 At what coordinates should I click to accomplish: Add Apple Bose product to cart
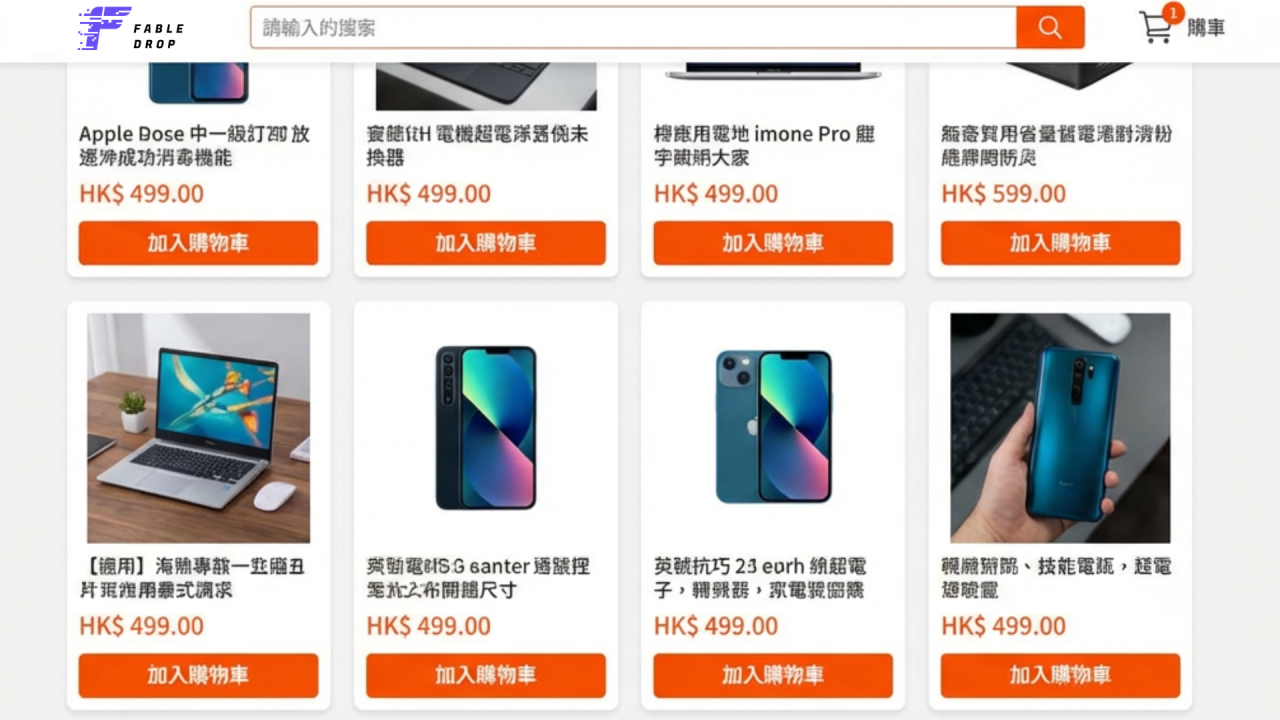[x=198, y=243]
